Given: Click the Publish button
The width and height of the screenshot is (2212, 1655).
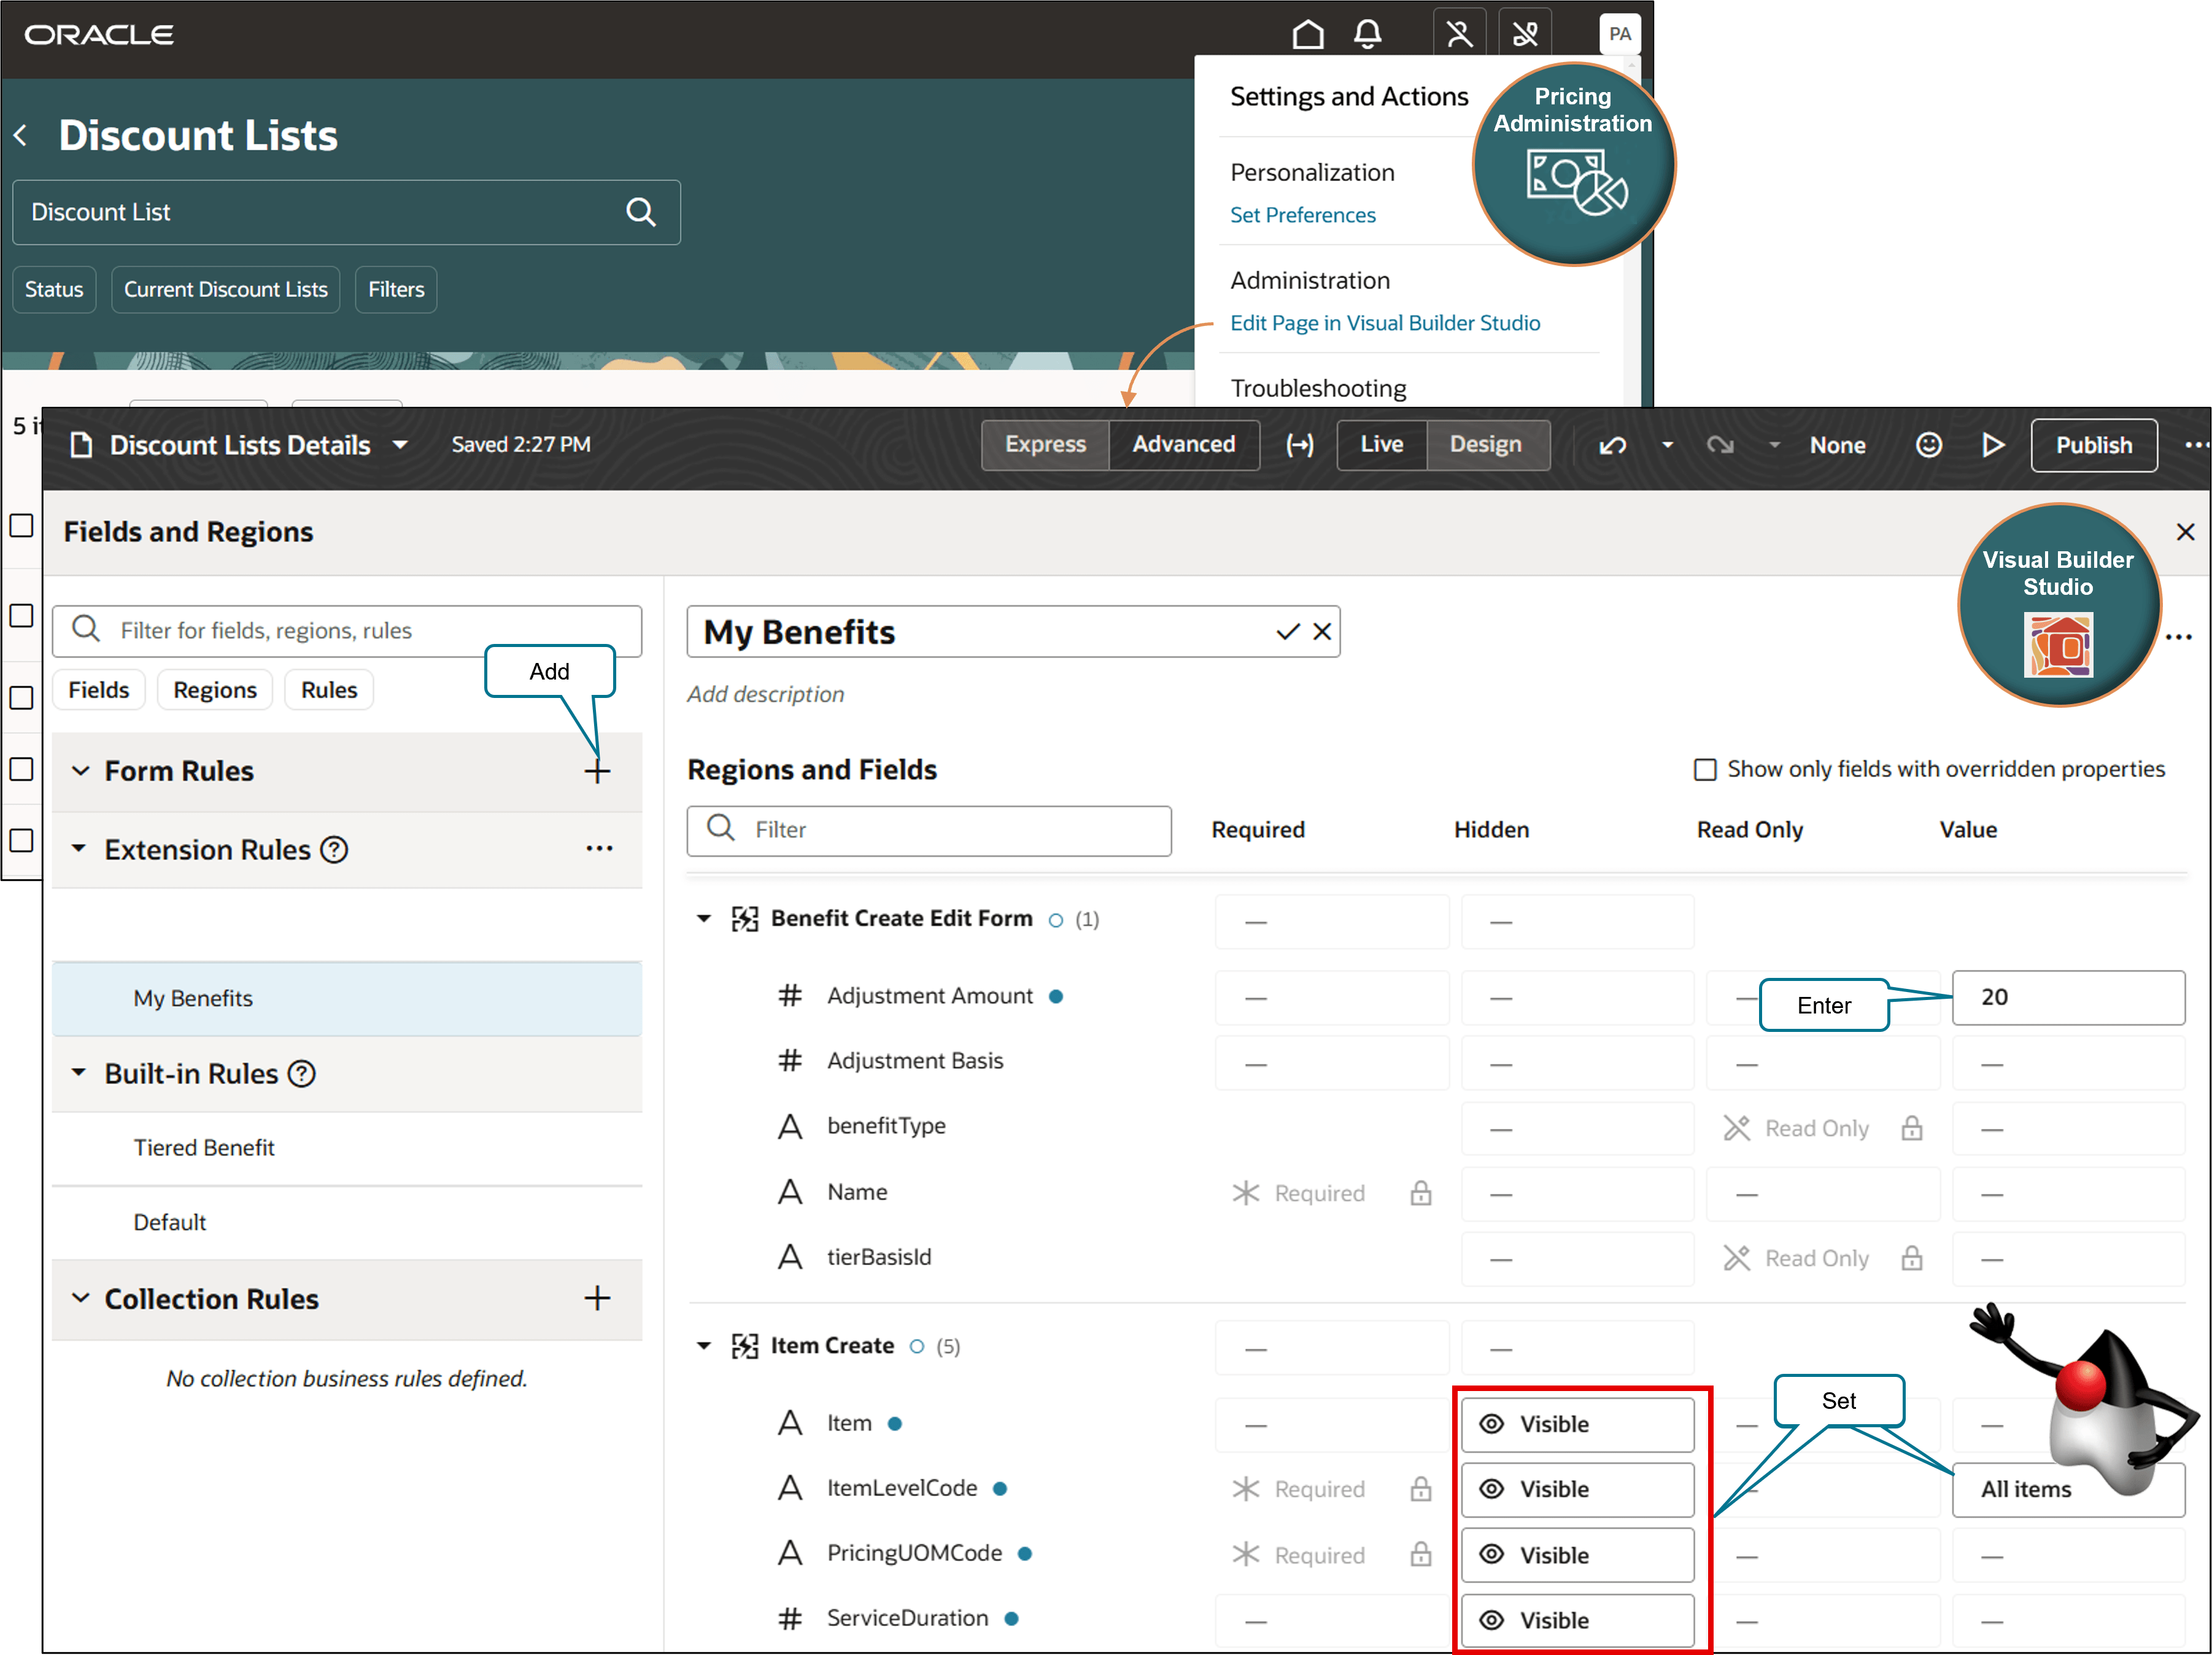Looking at the screenshot, I should (2093, 445).
